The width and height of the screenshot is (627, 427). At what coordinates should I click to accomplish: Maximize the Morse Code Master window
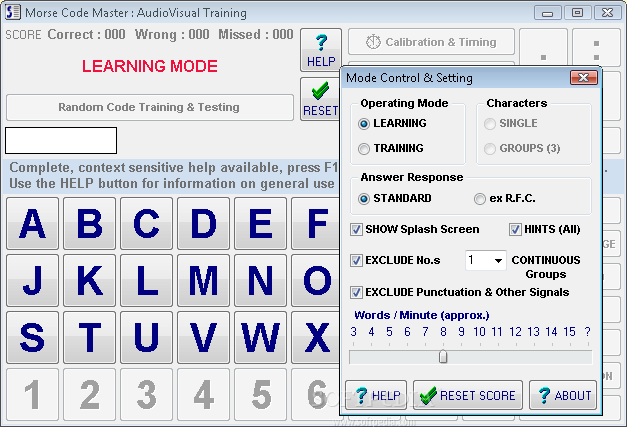[577, 13]
